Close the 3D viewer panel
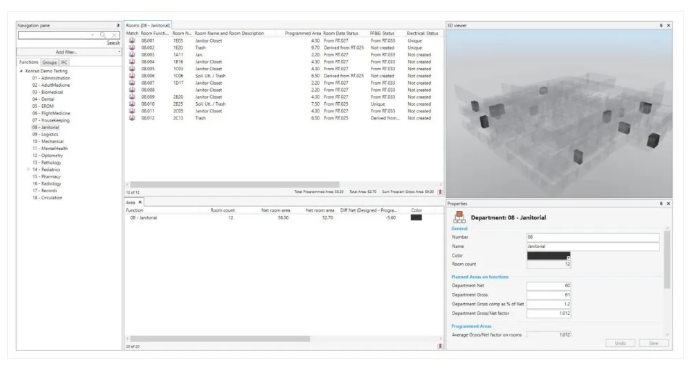694x372 pixels. click(x=668, y=26)
